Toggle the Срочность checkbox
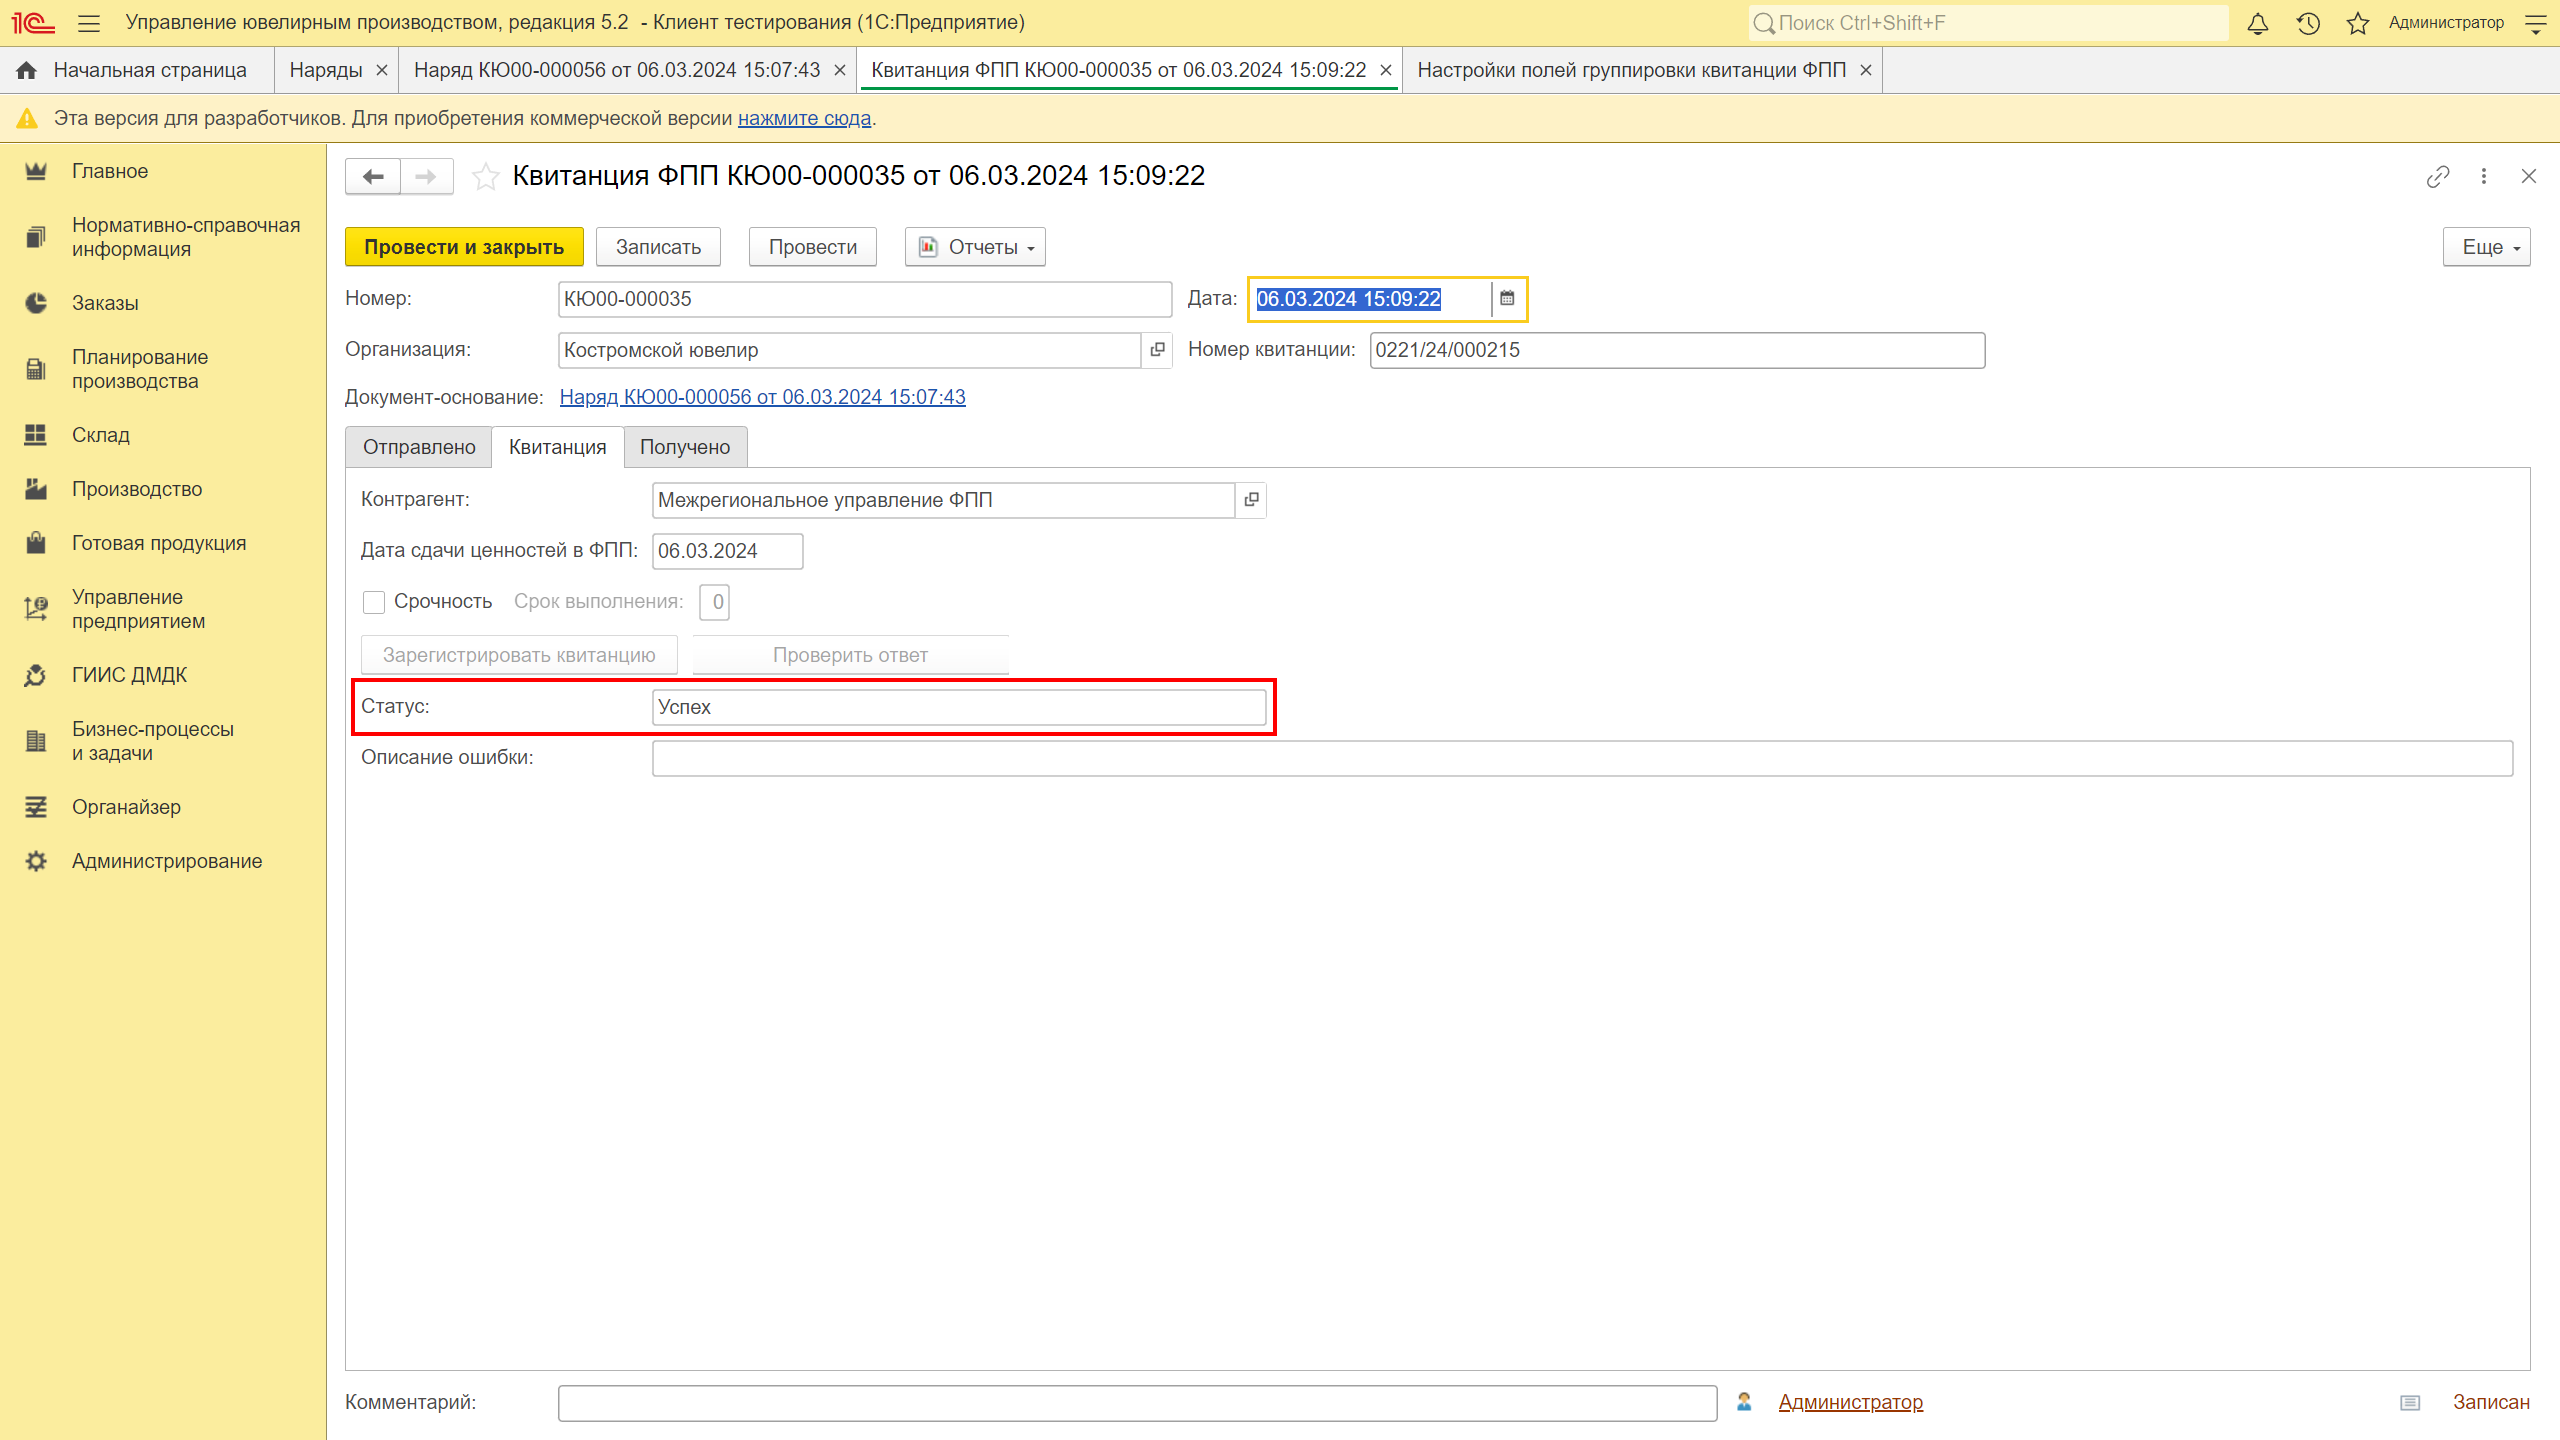The width and height of the screenshot is (2560, 1440). [374, 602]
